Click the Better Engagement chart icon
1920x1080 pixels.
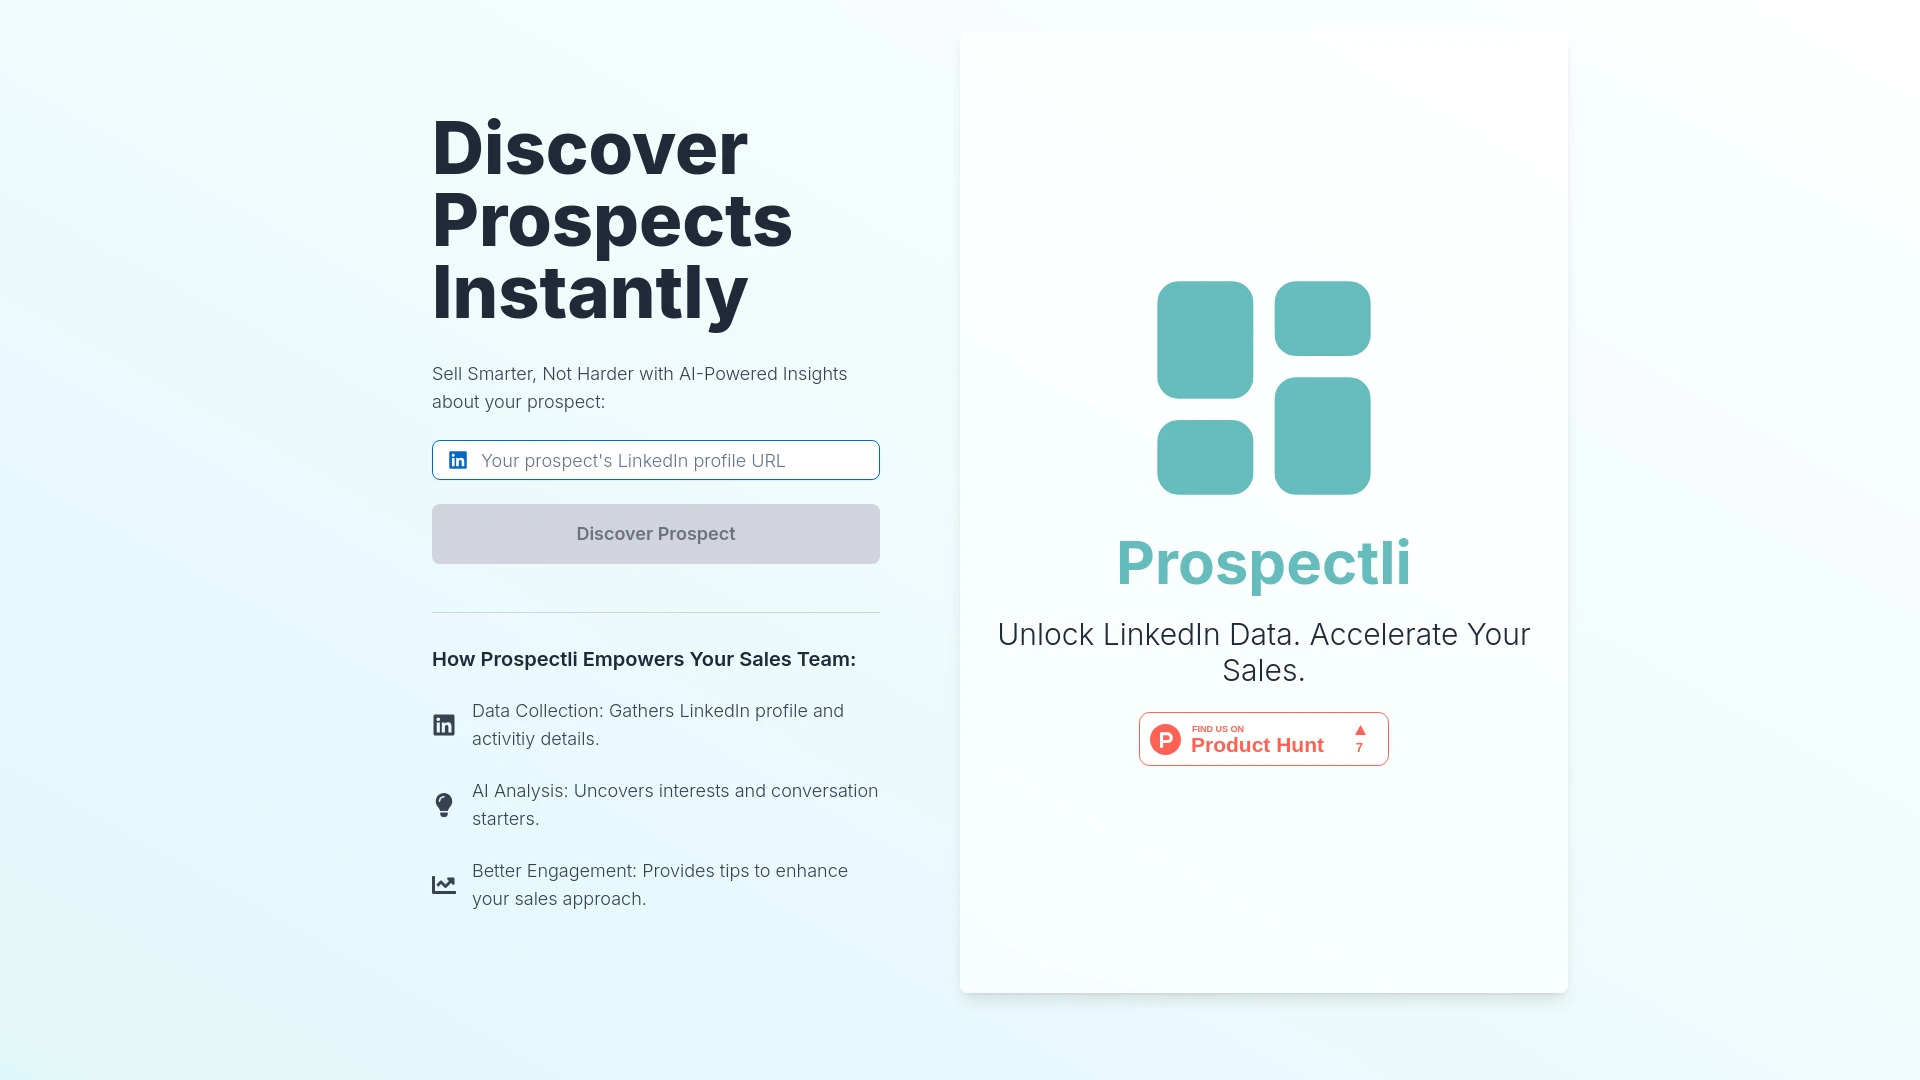point(443,884)
